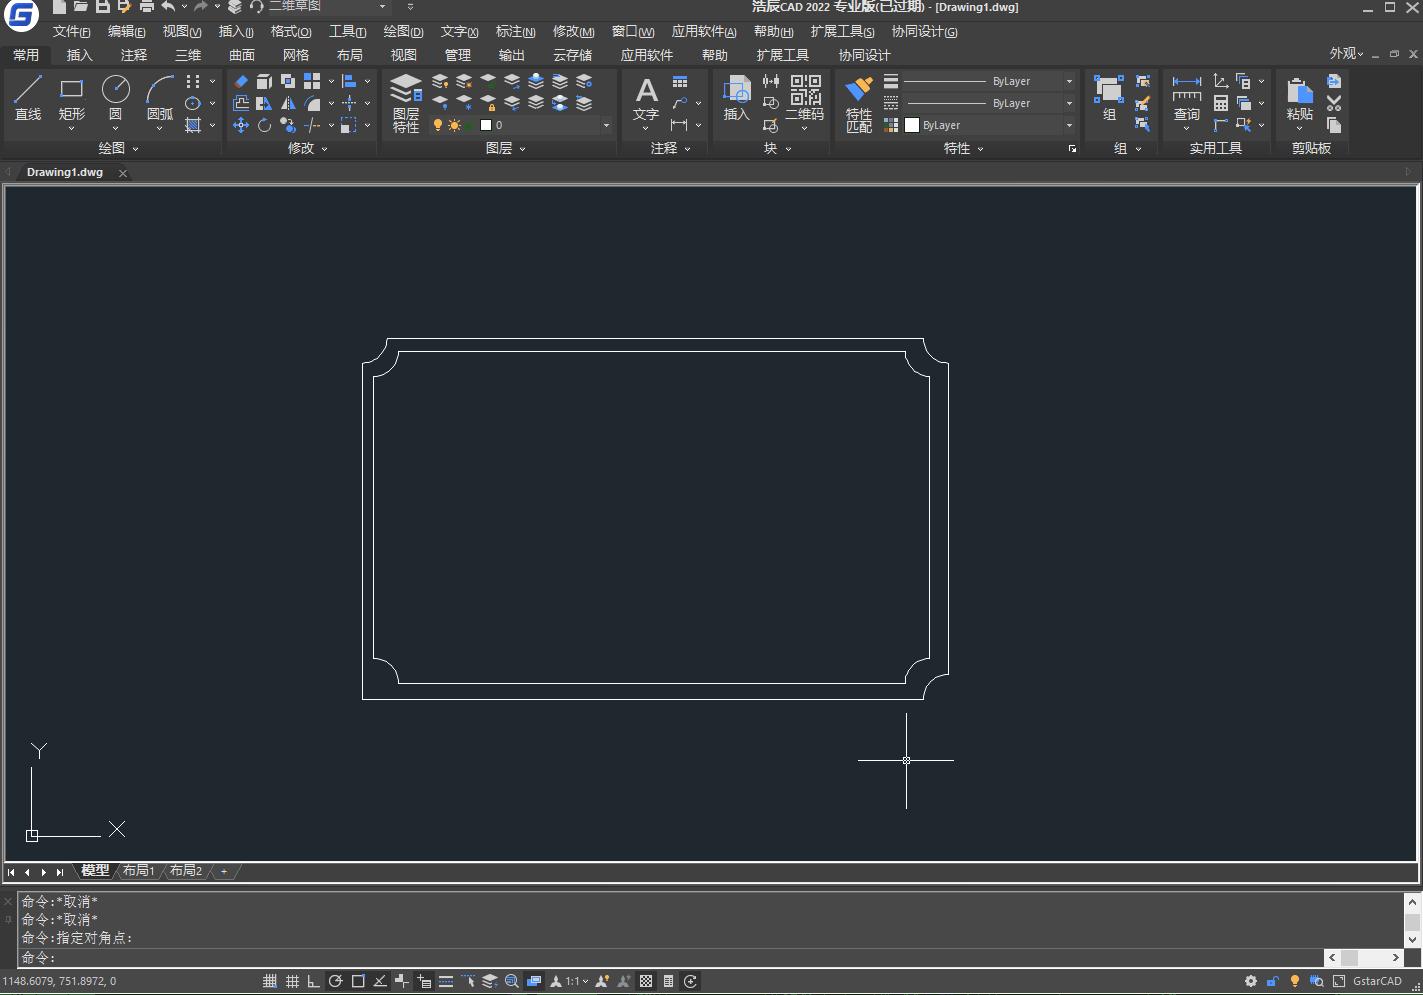
Task: Toggle grid display in status bar
Action: click(292, 981)
